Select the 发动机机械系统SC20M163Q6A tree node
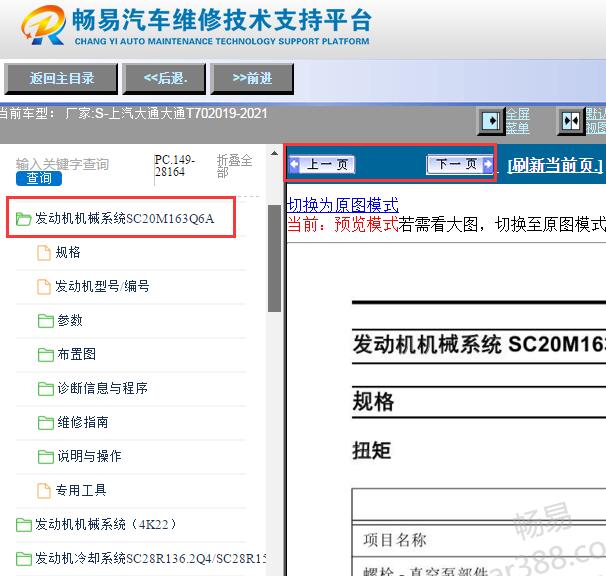The height and width of the screenshot is (576, 606). coord(124,218)
